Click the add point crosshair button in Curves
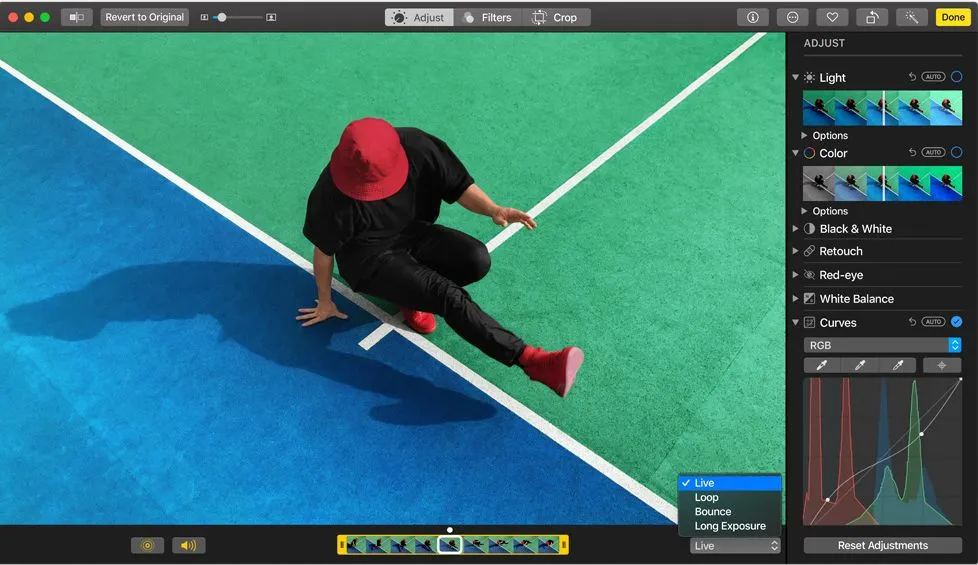Image resolution: width=978 pixels, height=565 pixels. click(941, 365)
